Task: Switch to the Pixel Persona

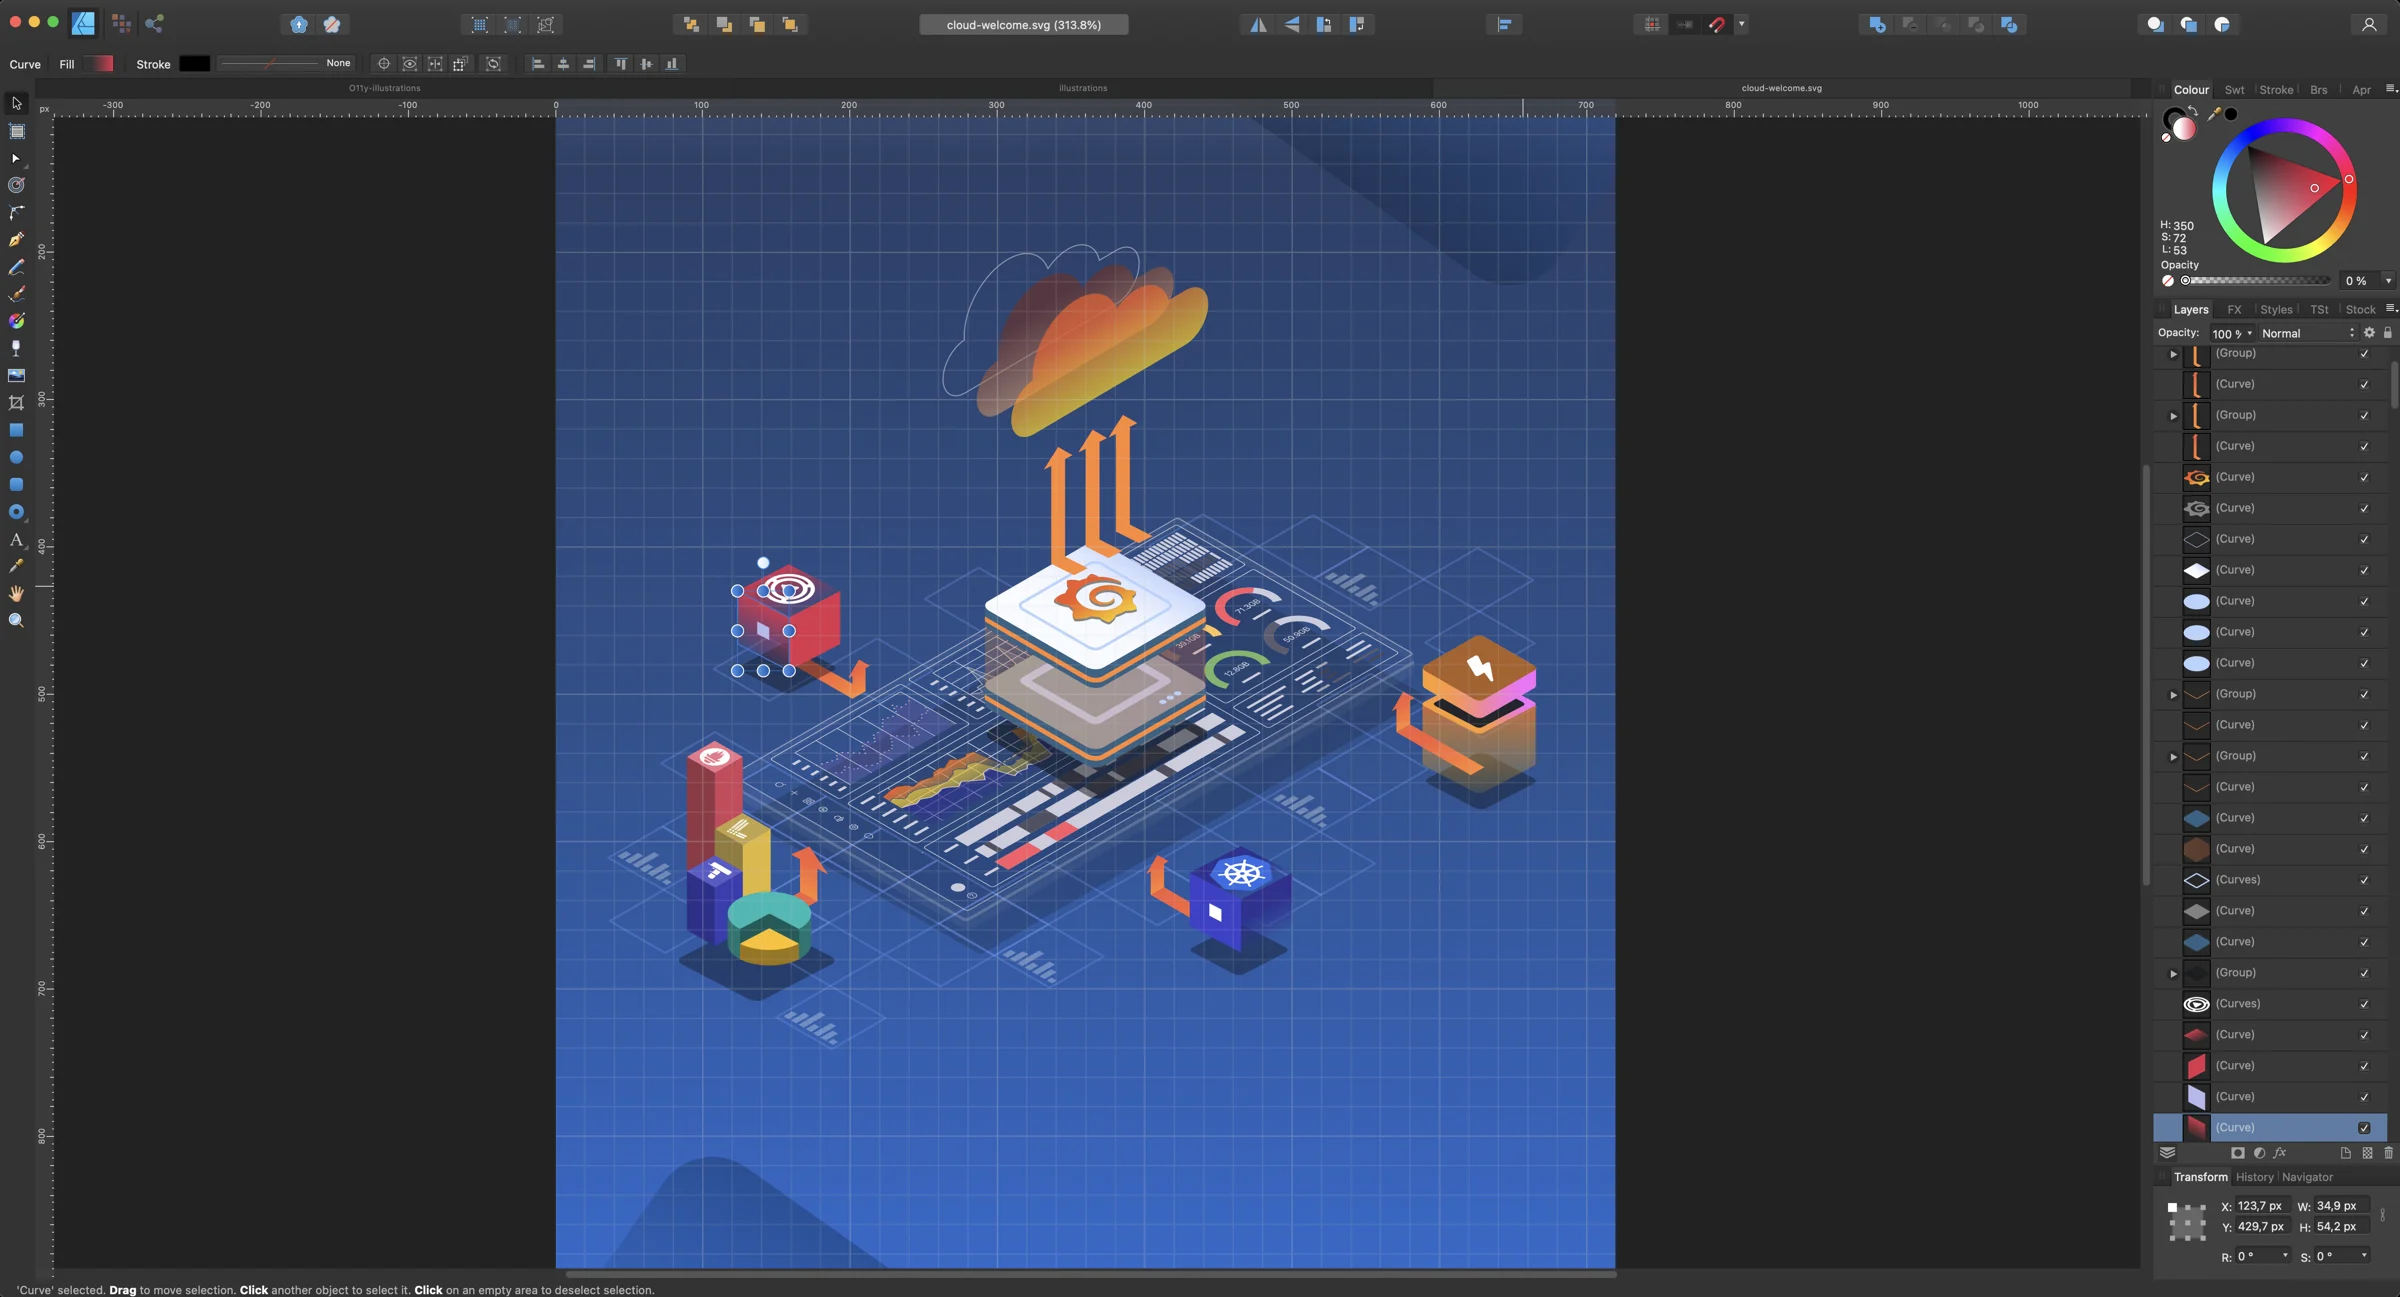Action: 121,23
